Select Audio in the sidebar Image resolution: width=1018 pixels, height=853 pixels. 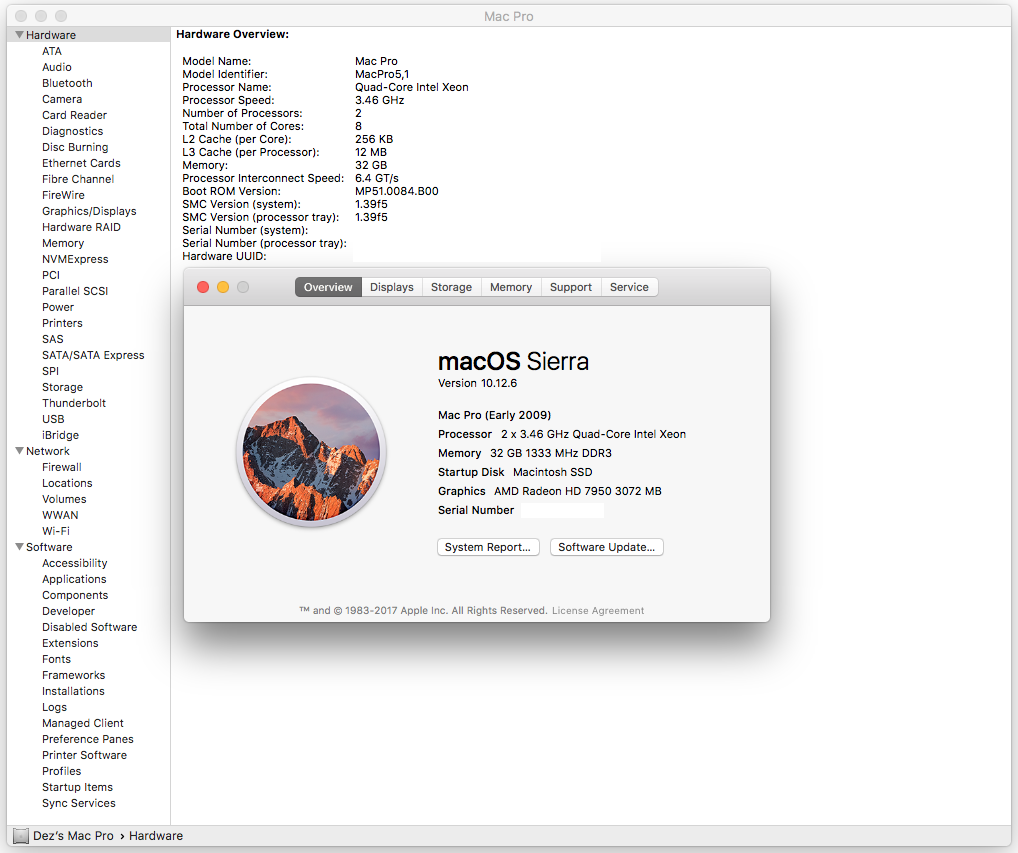pos(57,68)
